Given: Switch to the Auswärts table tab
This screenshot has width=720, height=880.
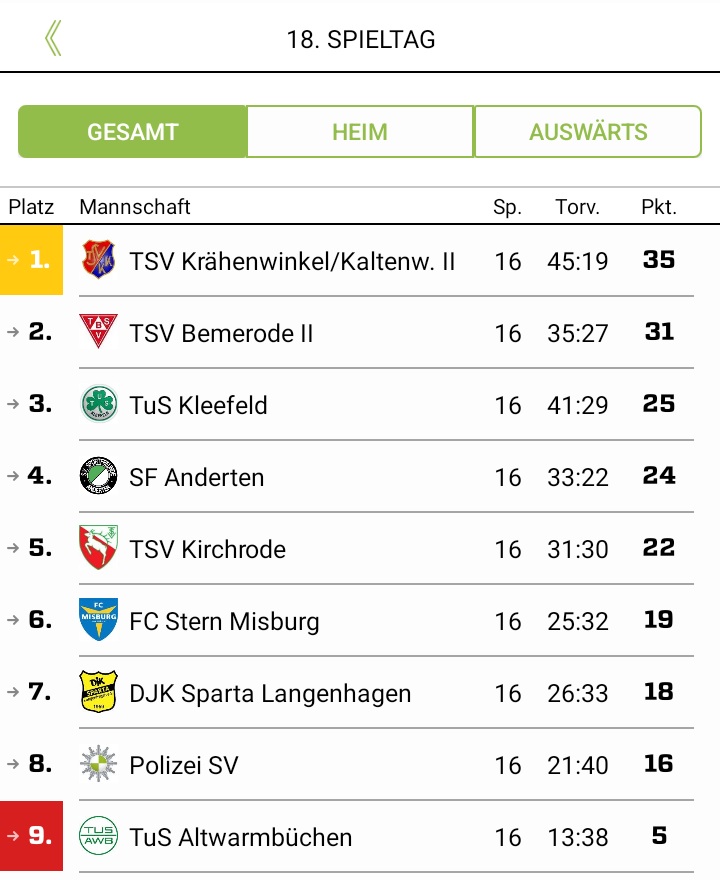Looking at the screenshot, I should point(588,132).
